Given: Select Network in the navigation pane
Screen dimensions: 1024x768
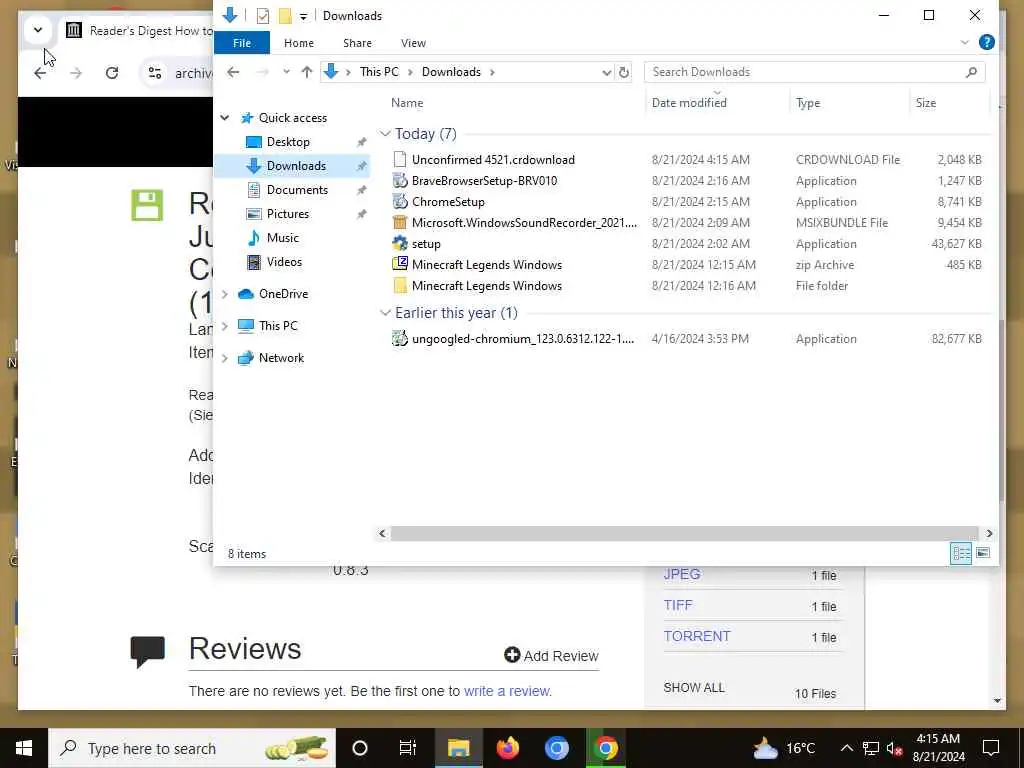Looking at the screenshot, I should click(281, 358).
